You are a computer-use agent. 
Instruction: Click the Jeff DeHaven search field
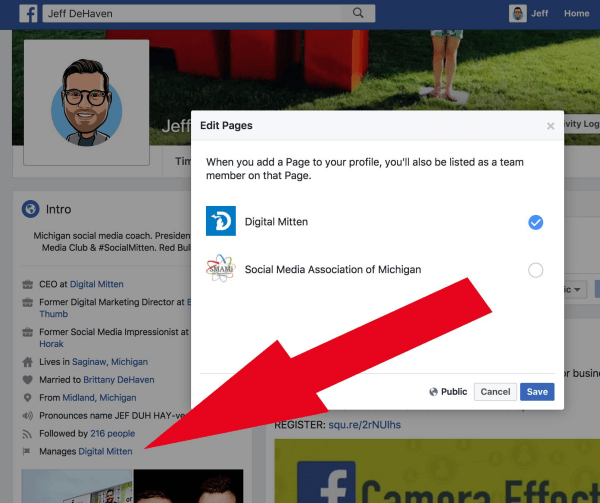tap(209, 13)
